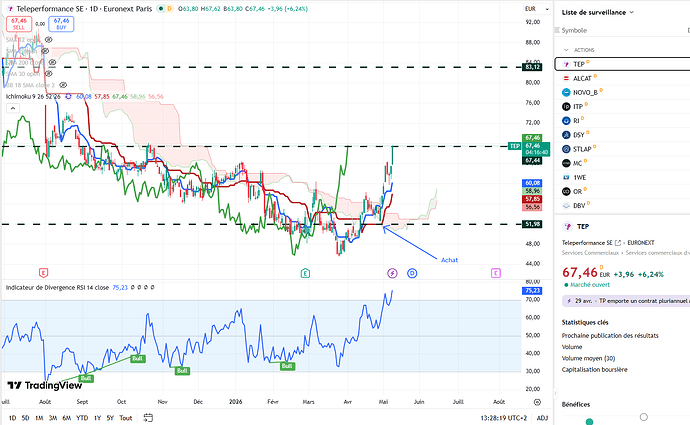Viewport: 690px width, 425px height.
Task: Select the 6M time range
Action: coord(67,418)
